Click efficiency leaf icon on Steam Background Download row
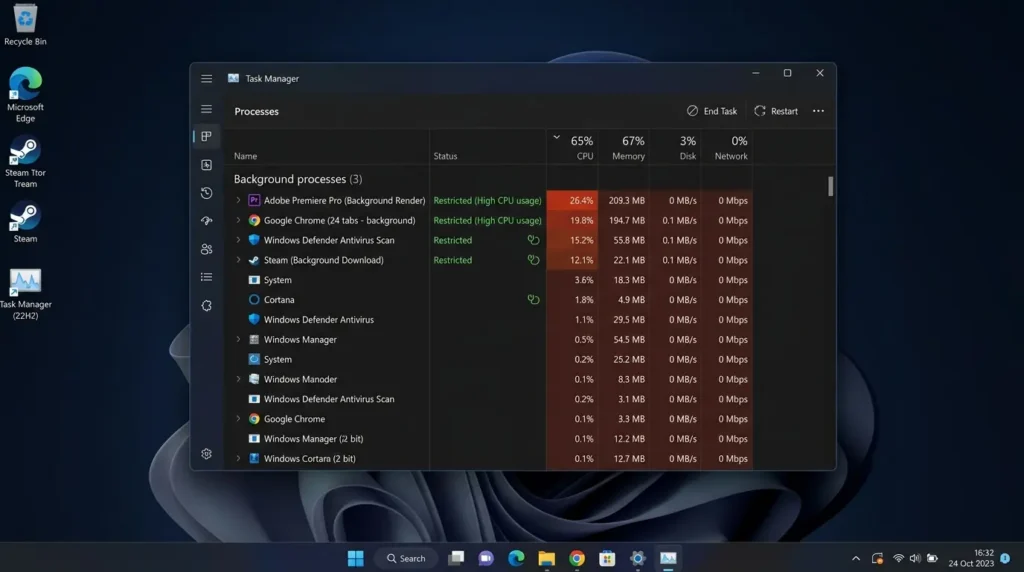The image size is (1024, 572). 534,260
